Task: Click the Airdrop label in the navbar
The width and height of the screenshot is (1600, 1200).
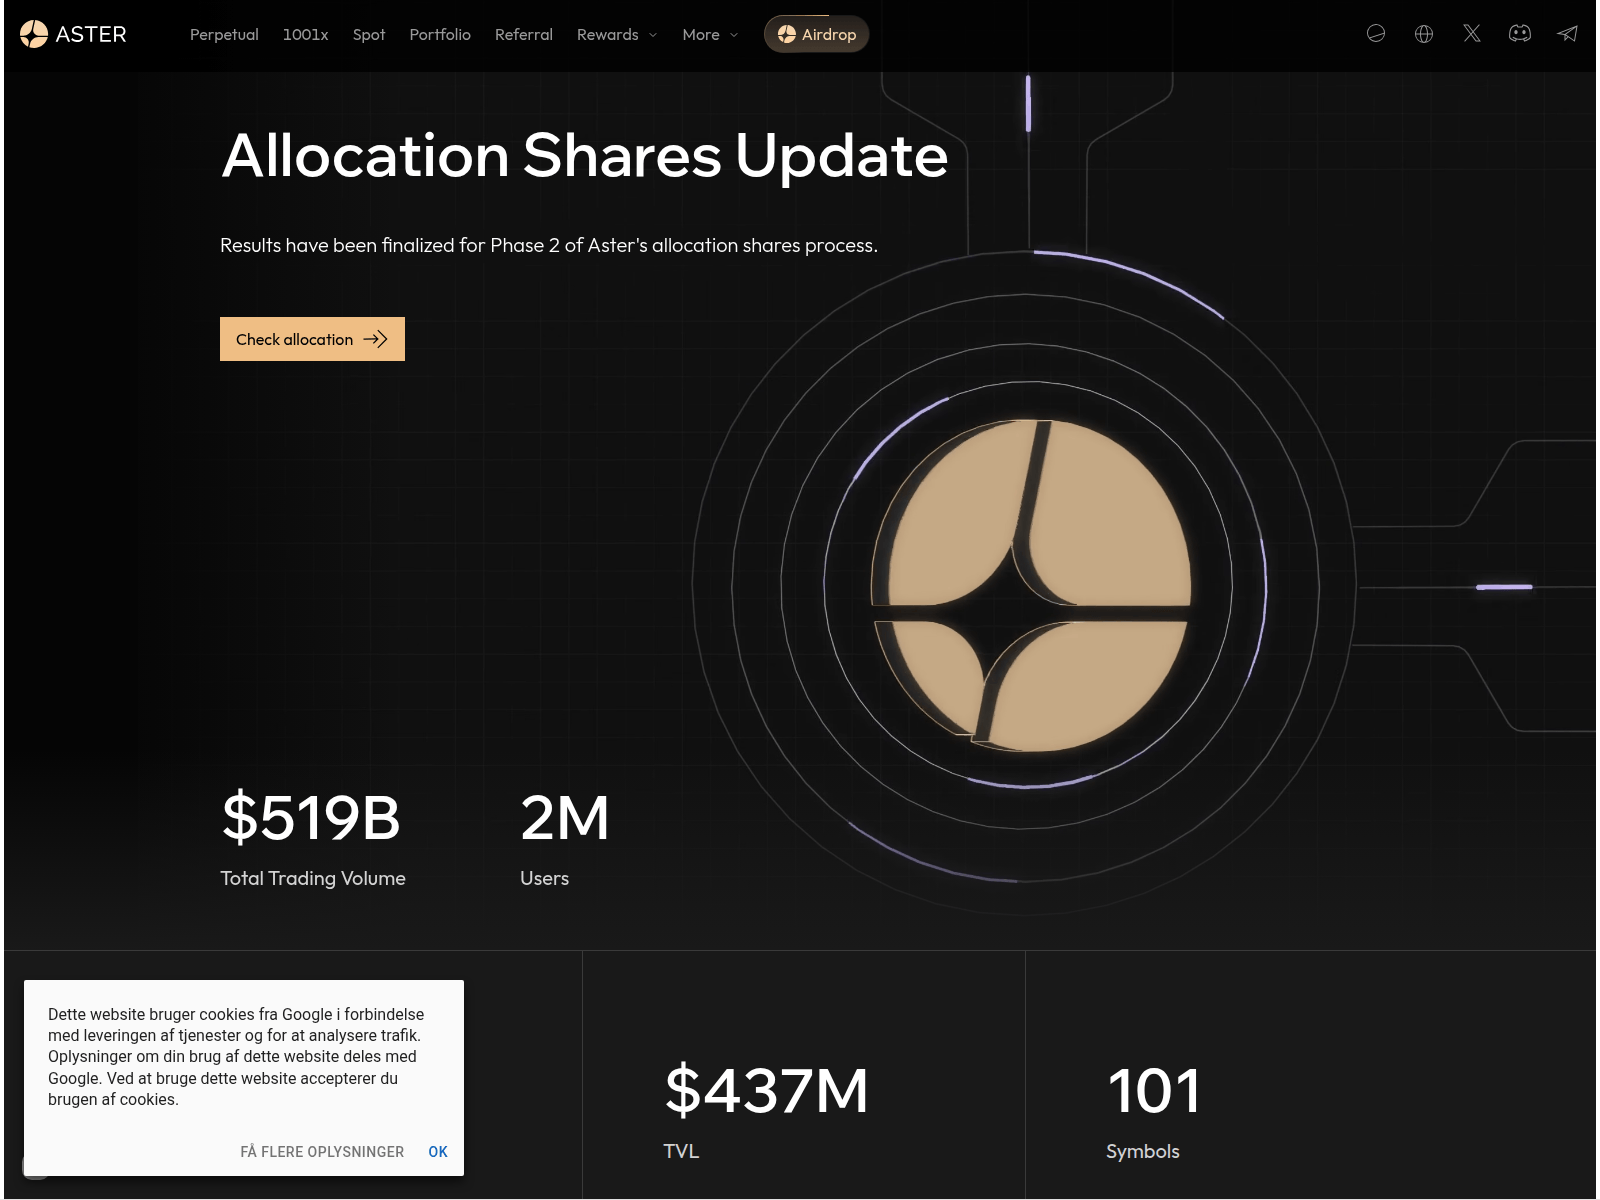Action: pyautogui.click(x=829, y=34)
